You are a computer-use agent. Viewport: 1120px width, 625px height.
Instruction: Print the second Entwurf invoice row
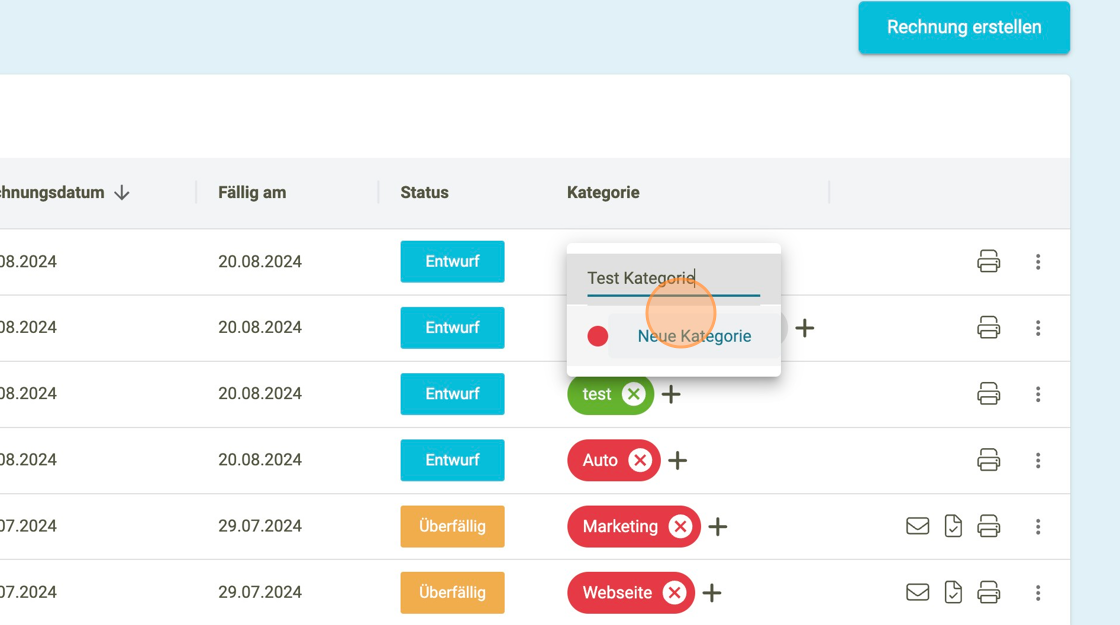[x=989, y=328]
